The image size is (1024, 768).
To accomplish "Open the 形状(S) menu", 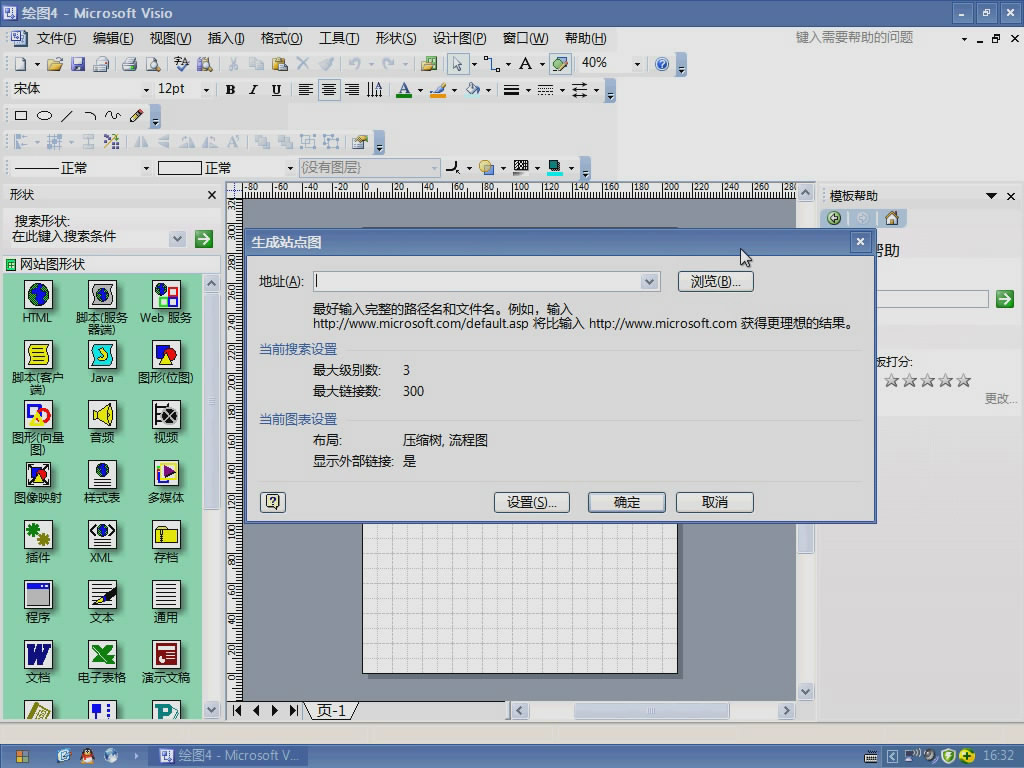I will point(396,39).
